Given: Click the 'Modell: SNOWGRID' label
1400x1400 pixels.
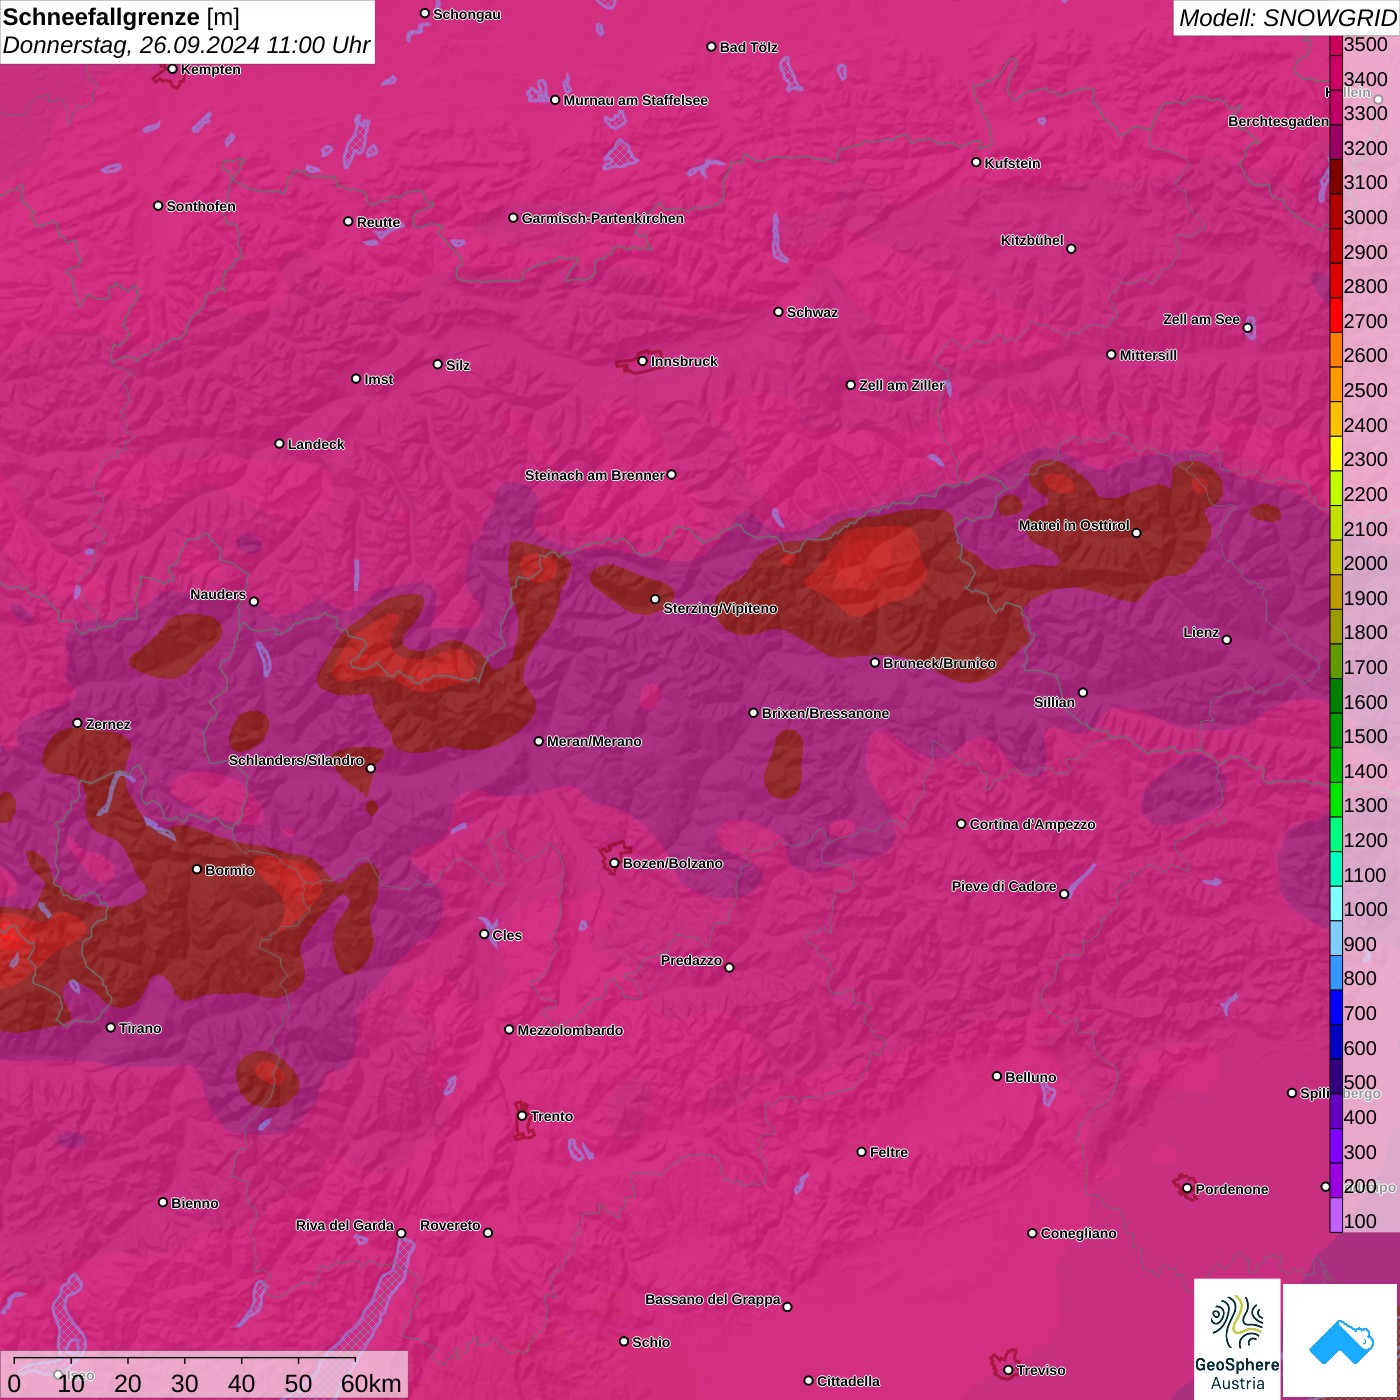Looking at the screenshot, I should (1287, 17).
